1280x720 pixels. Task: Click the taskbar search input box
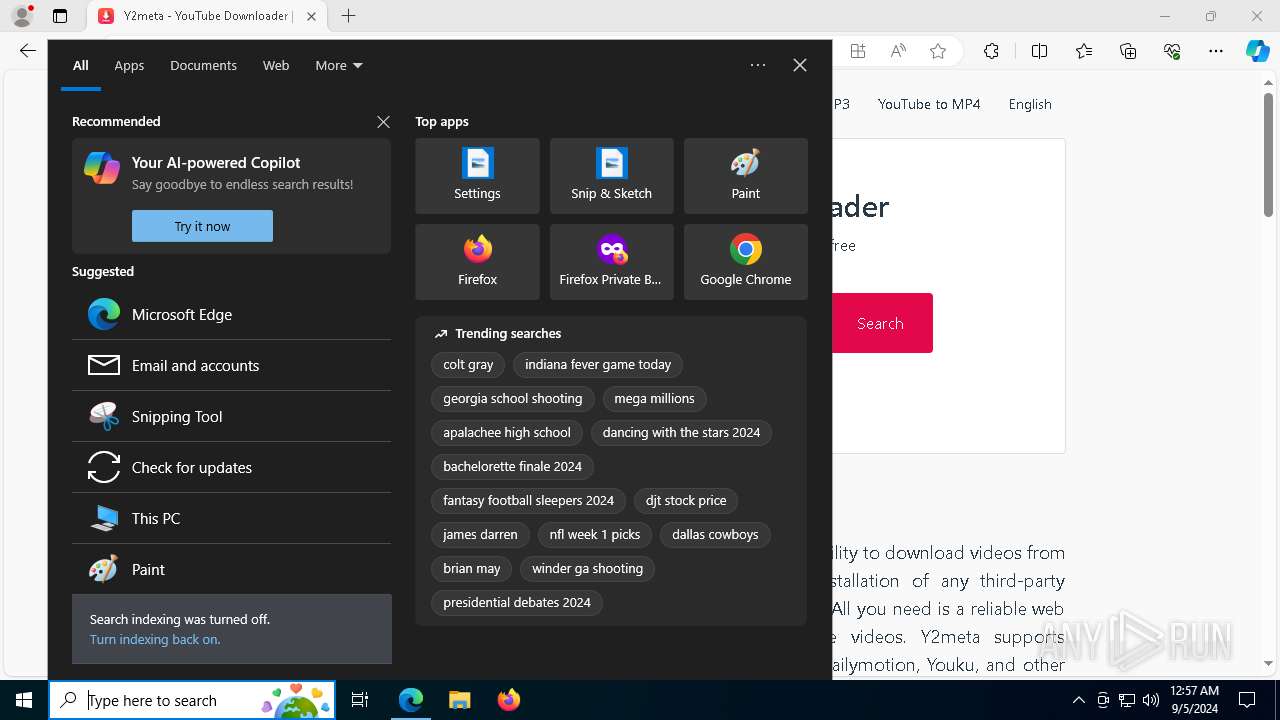point(192,700)
